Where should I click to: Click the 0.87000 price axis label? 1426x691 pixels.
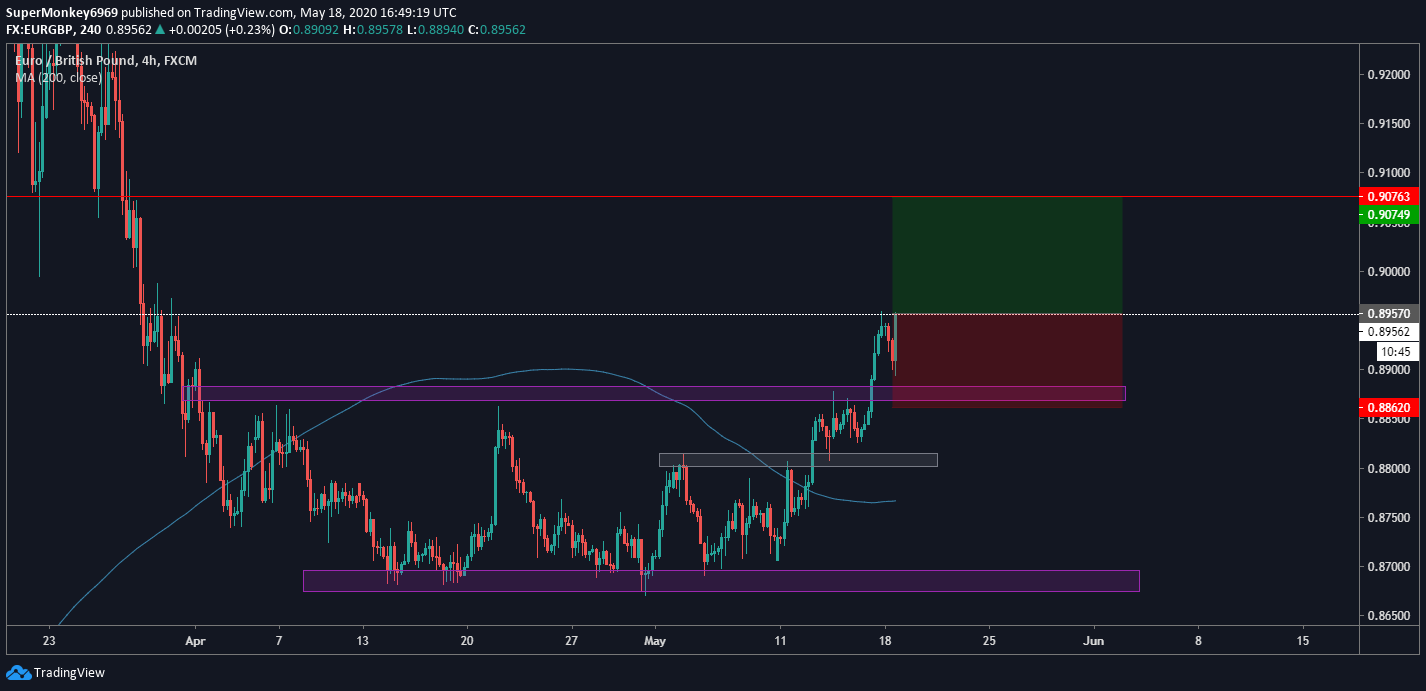[x=1387, y=567]
